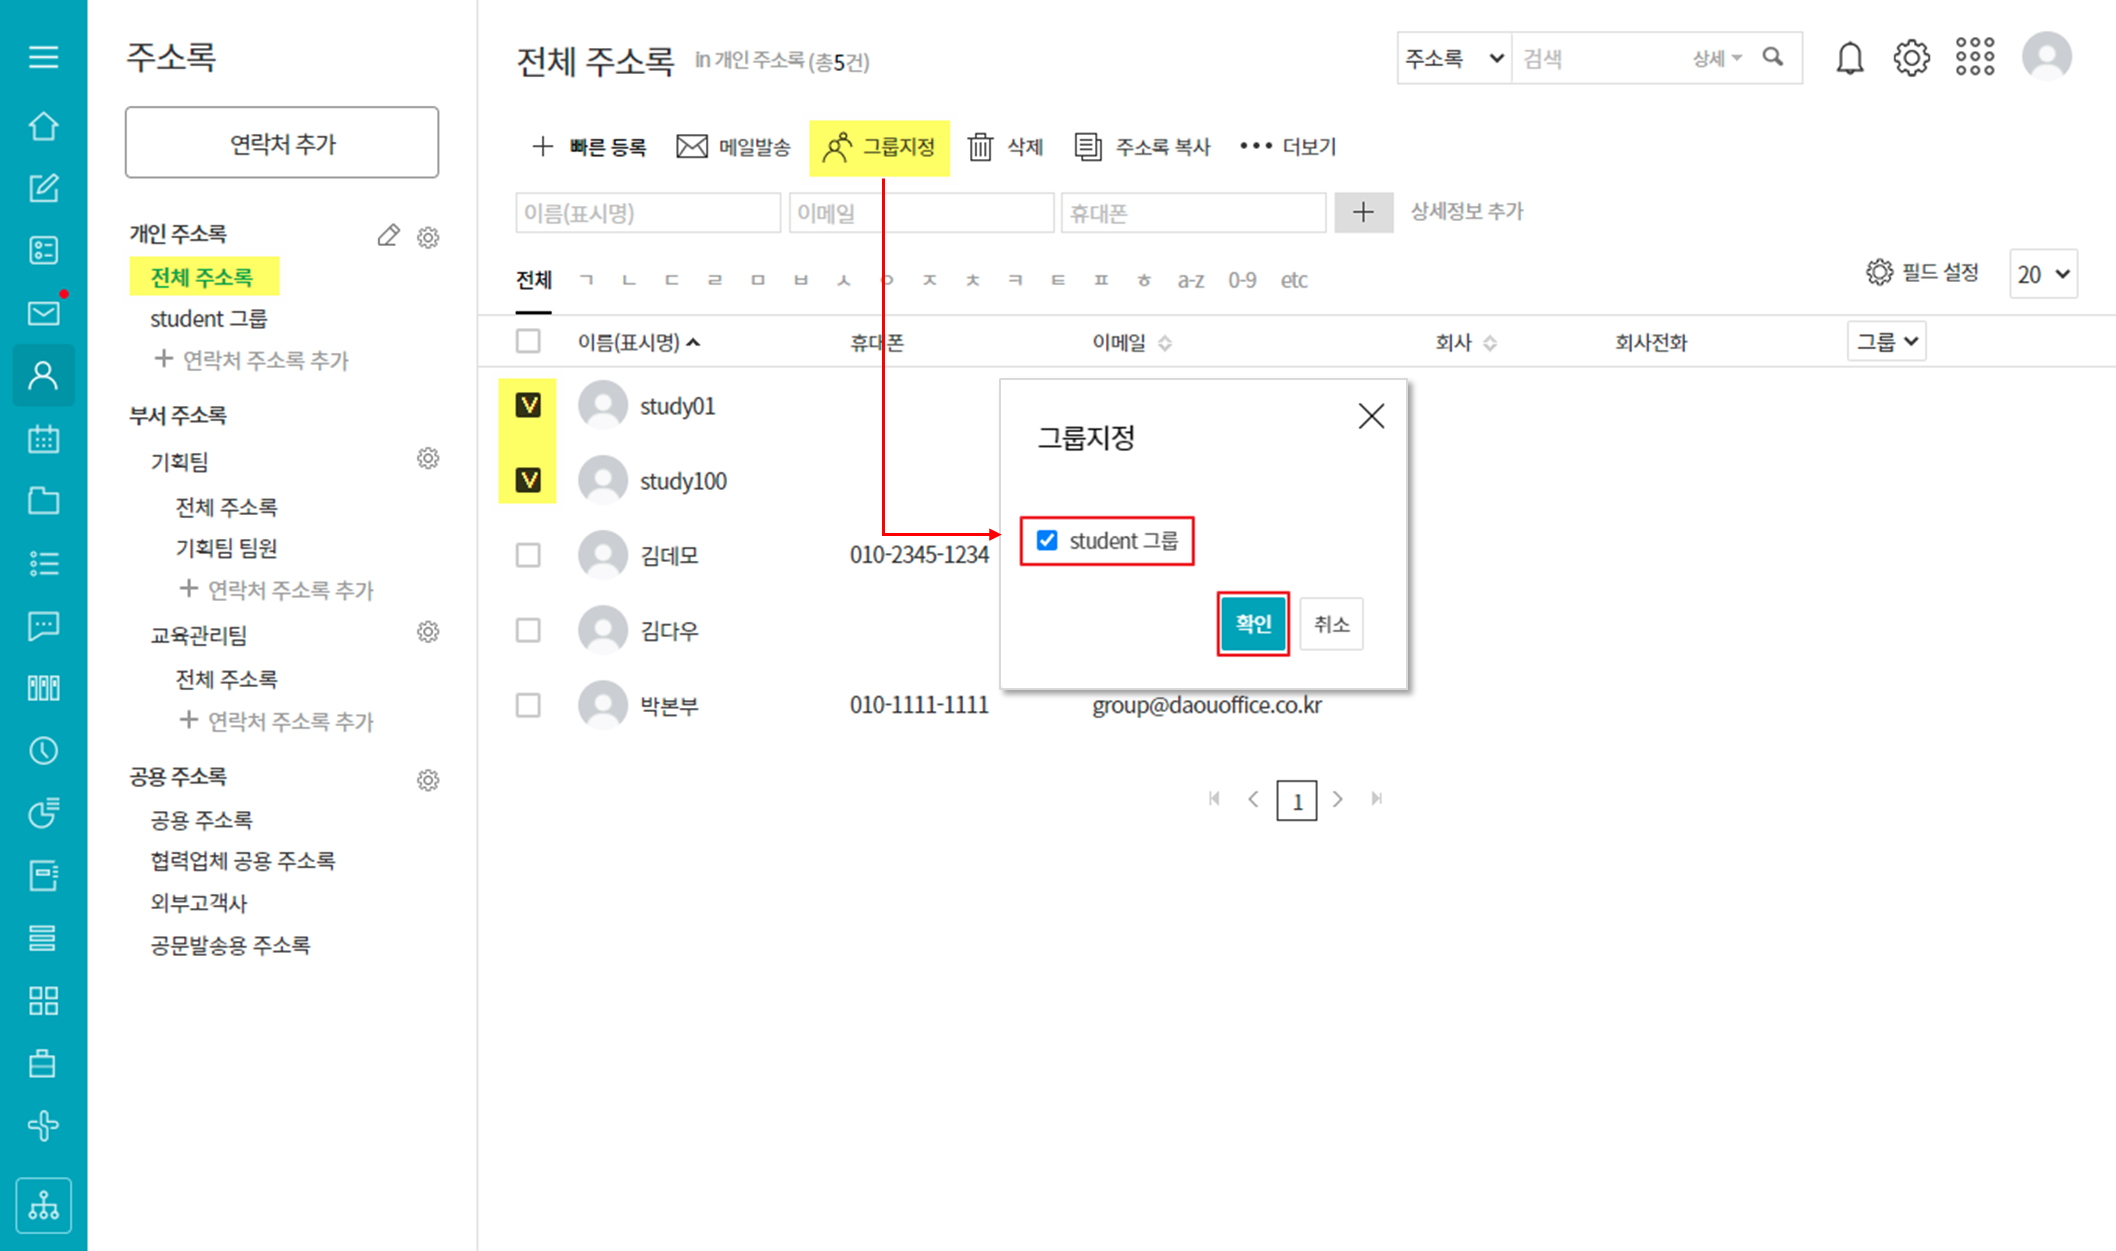
Task: Open the notification bell icon
Action: (1849, 58)
